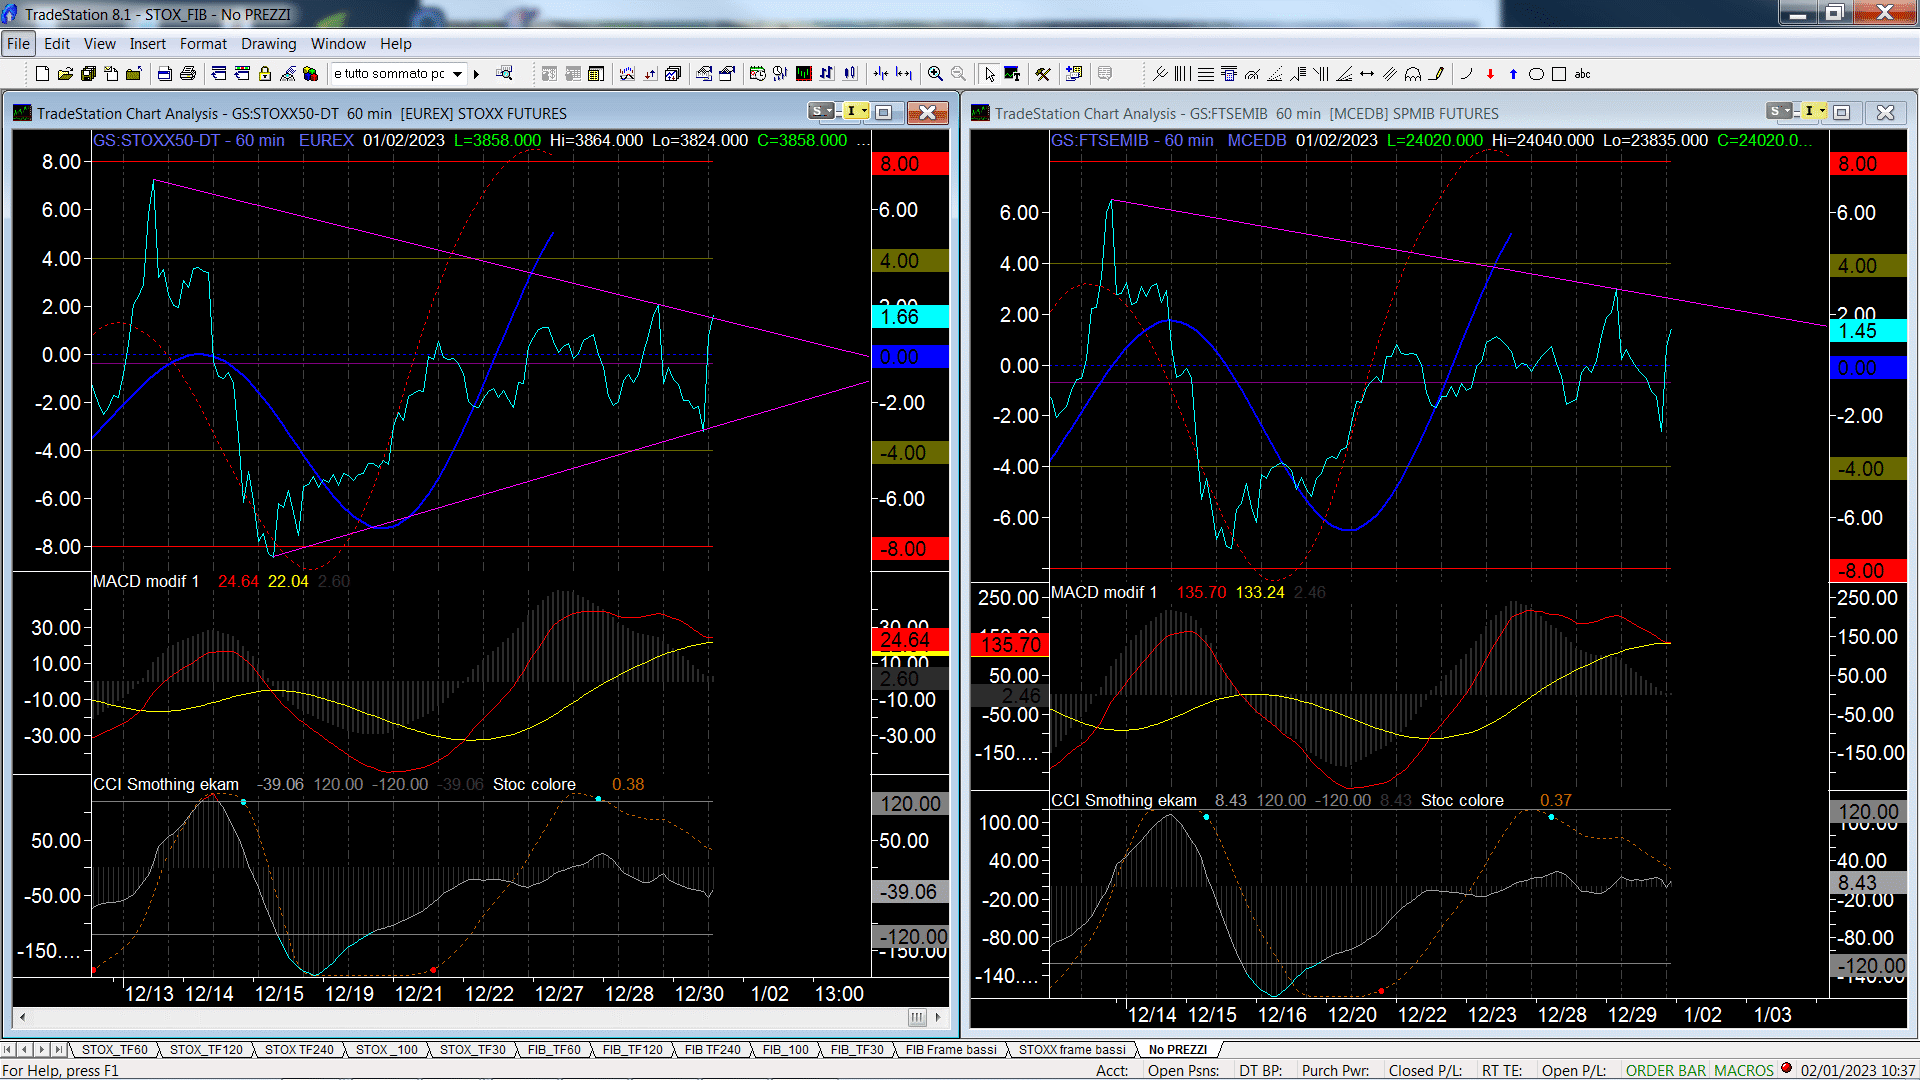This screenshot has height=1080, width=1920.
Task: Select the blue up arrow drawing tool
Action: (x=1513, y=74)
